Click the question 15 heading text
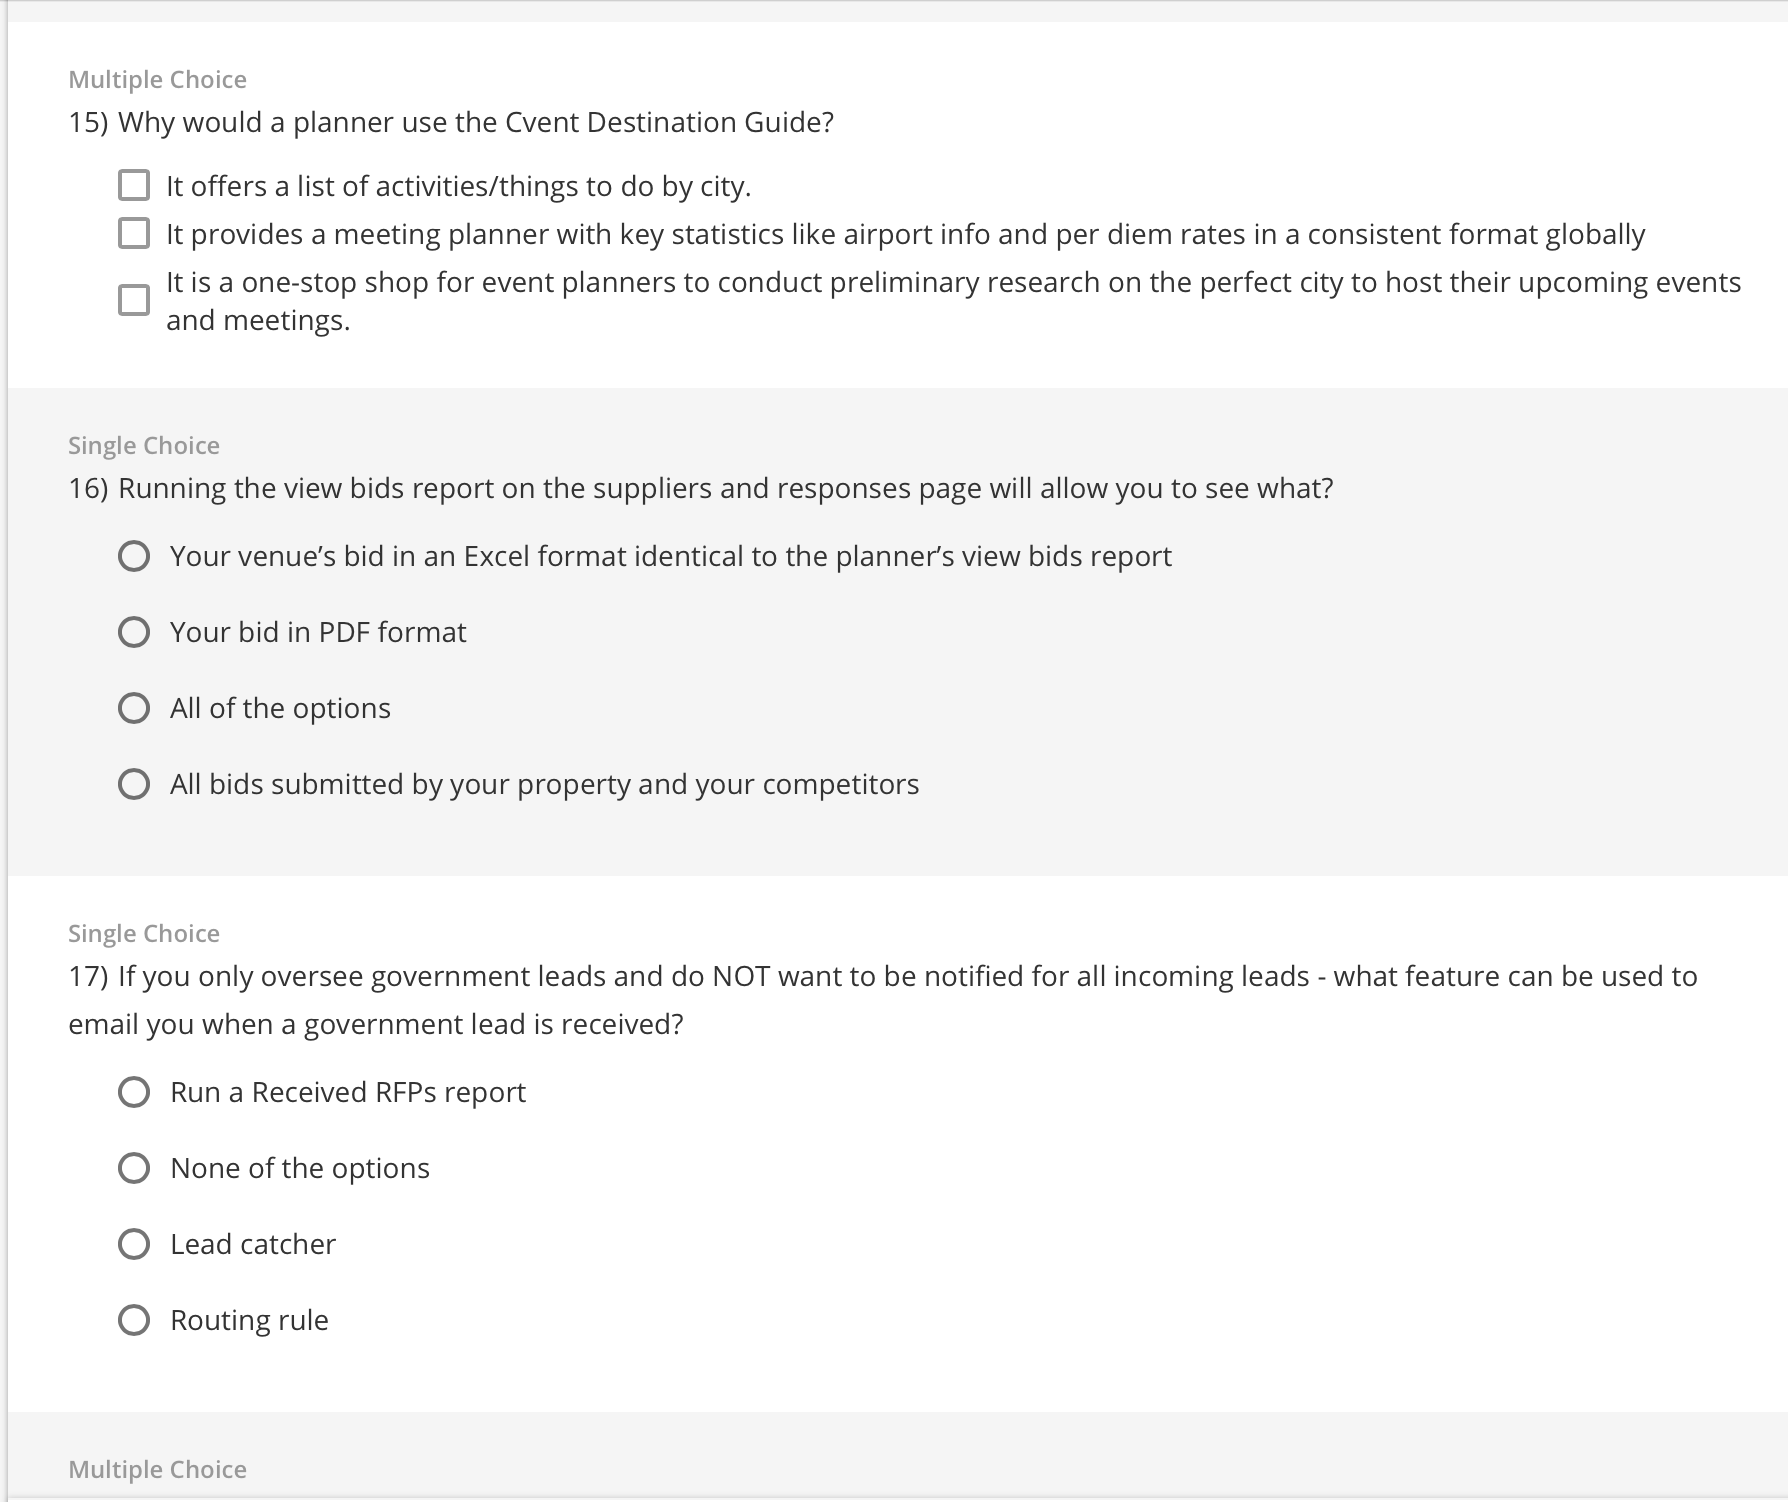 (450, 121)
